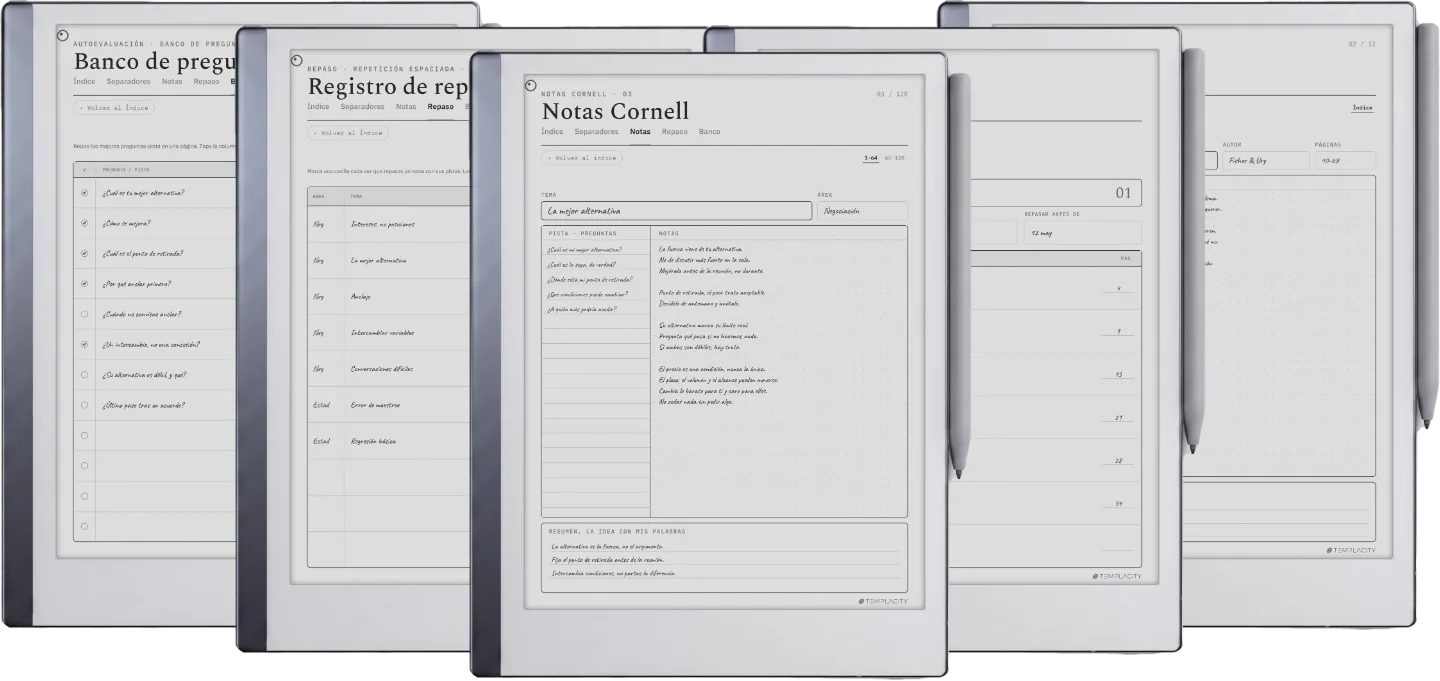Select summary 'Intercambia condiciones, no partas la diferencia.'
This screenshot has height=681, width=1440.
coord(613,573)
